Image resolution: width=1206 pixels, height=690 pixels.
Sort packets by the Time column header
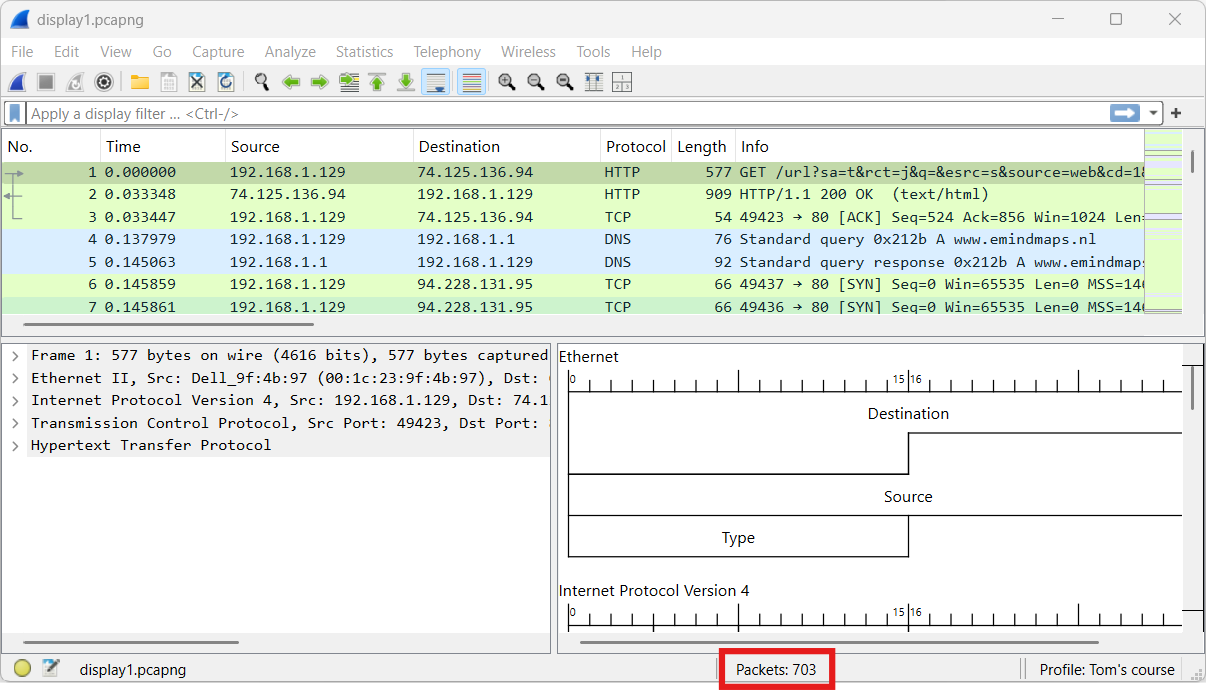[x=163, y=147]
